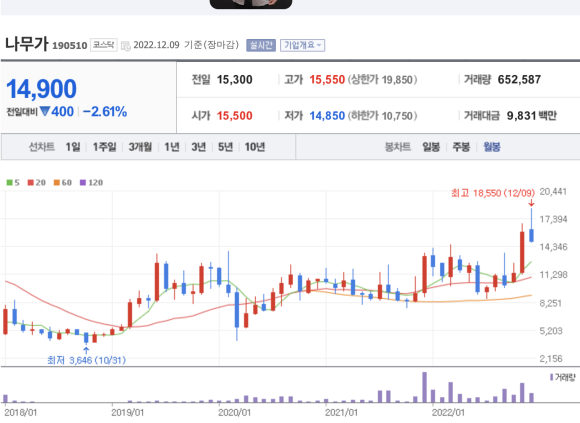The height and width of the screenshot is (423, 580).
Task: Click the 상한가 19,850 text
Action: 382,80
